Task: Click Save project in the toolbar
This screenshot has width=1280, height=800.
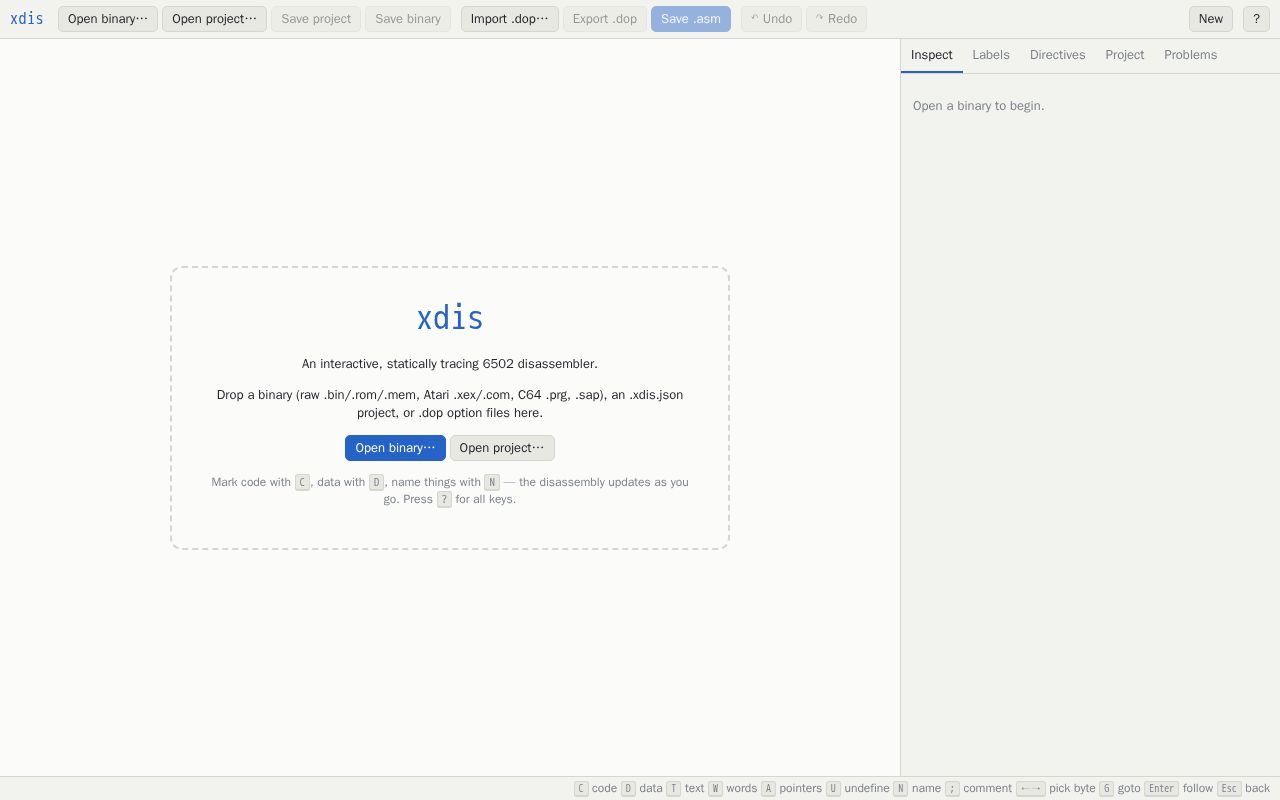Action: point(316,18)
